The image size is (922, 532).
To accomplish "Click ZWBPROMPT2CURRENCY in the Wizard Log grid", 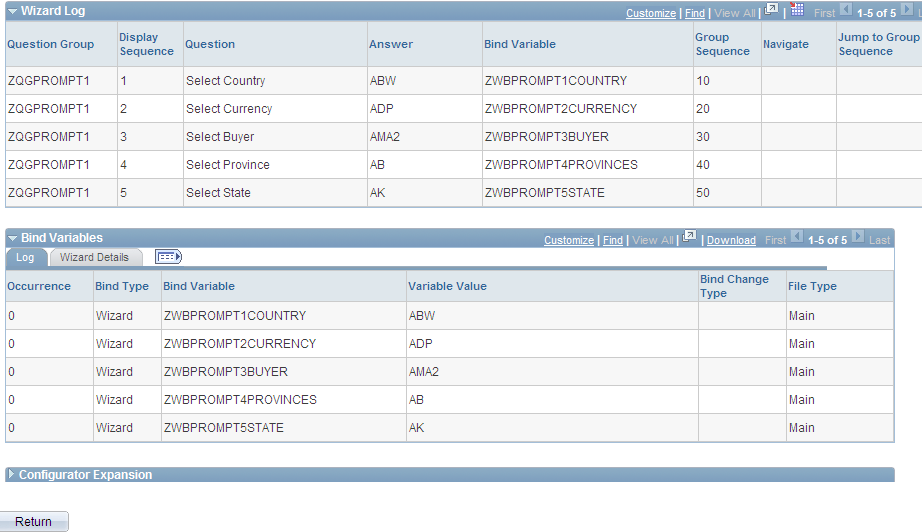I will [x=561, y=109].
